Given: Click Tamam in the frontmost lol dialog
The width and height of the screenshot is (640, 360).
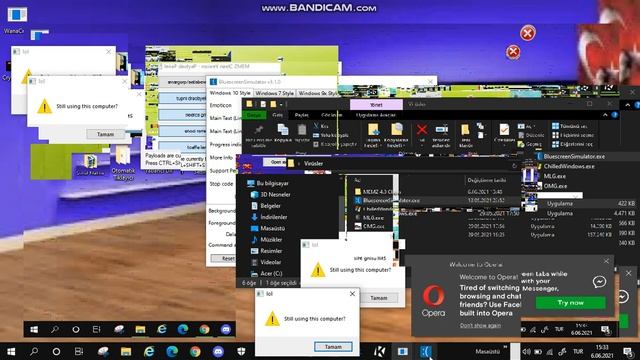Looking at the screenshot, I should pos(333,347).
